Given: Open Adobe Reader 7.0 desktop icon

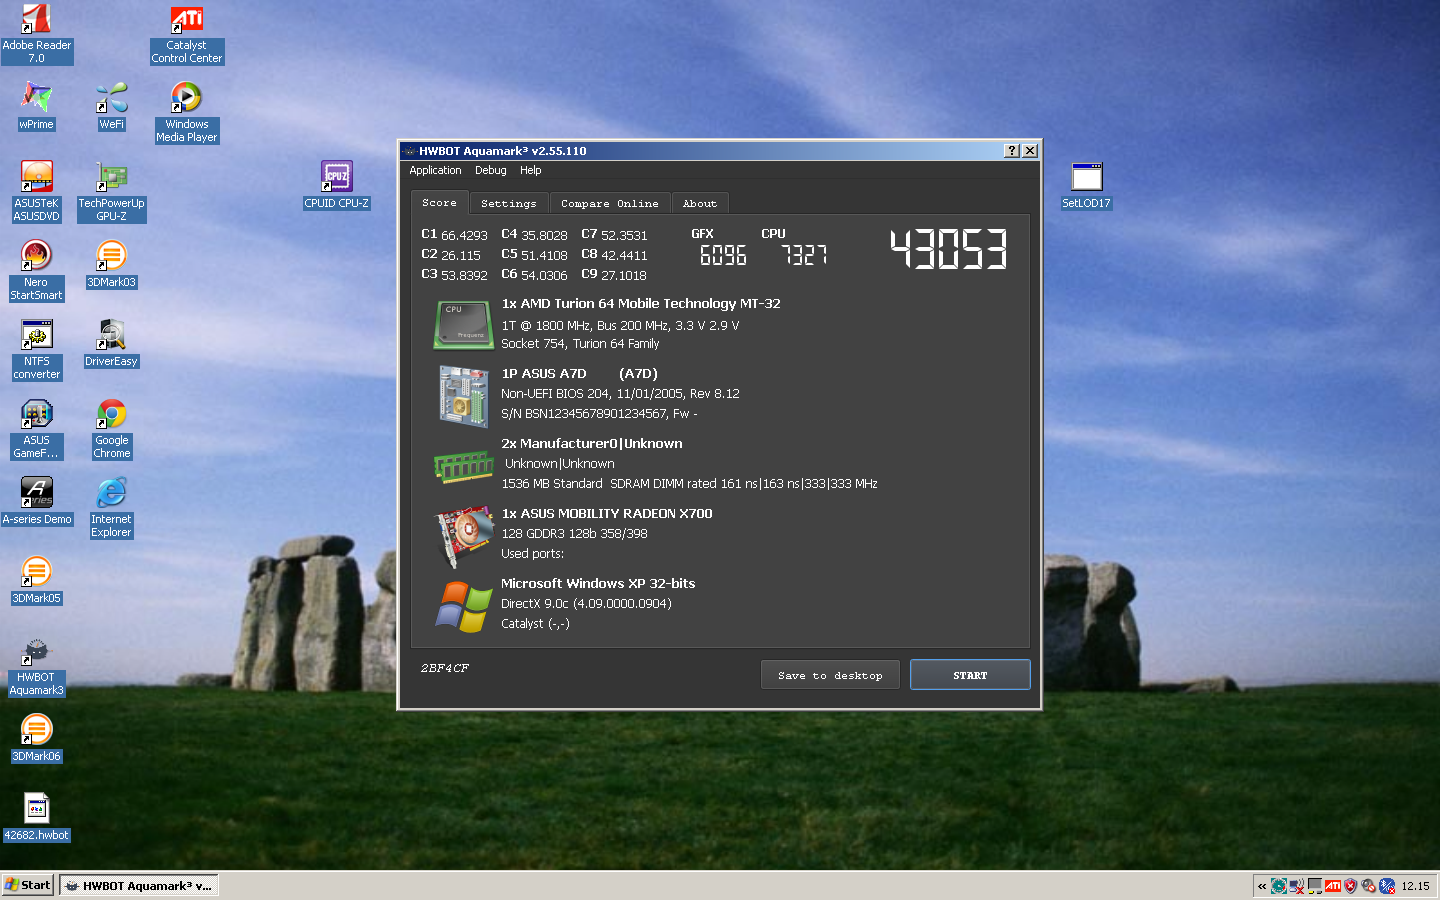Looking at the screenshot, I should click(x=37, y=33).
